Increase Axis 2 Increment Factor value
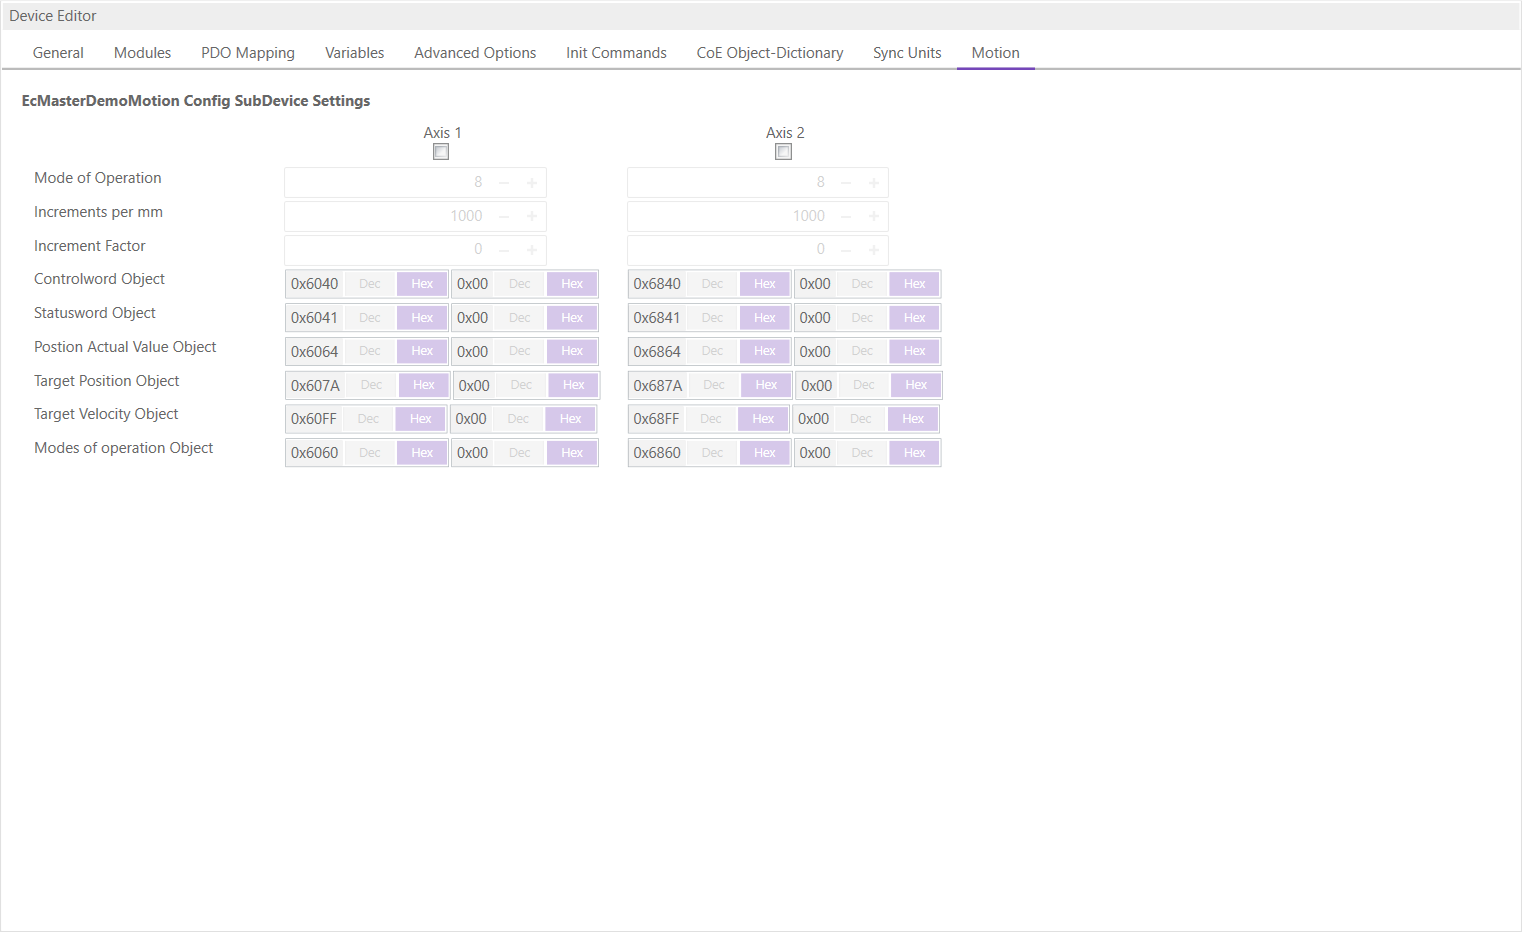This screenshot has height=932, width=1522. [874, 250]
